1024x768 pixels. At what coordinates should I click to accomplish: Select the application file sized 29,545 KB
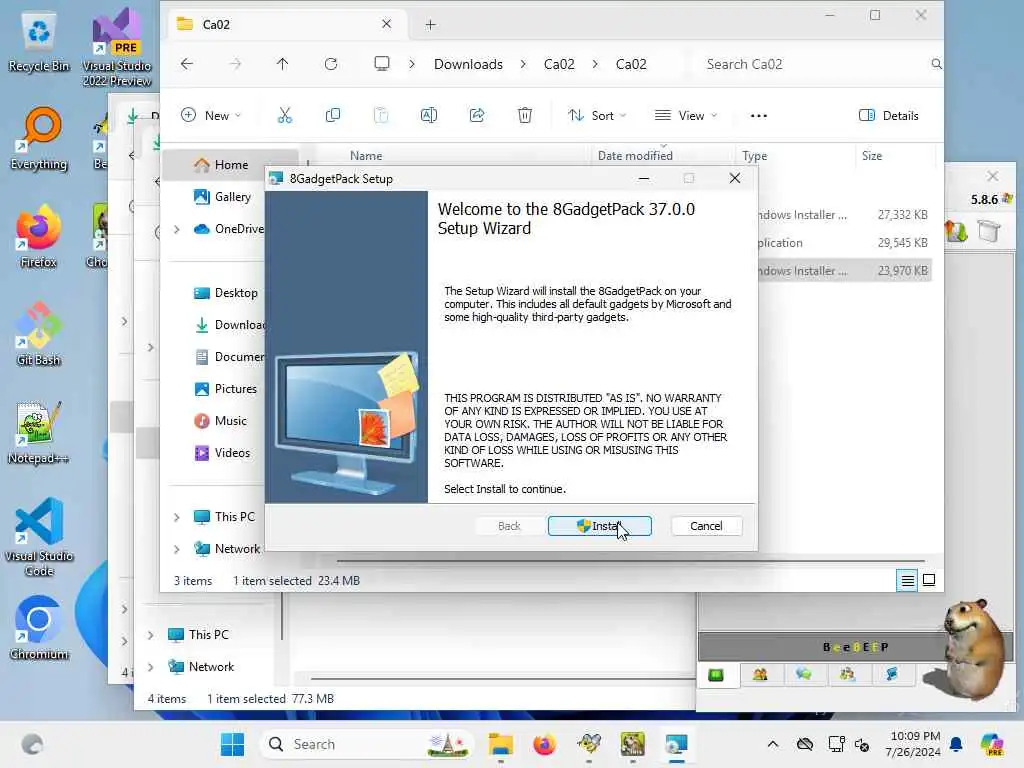pyautogui.click(x=844, y=243)
